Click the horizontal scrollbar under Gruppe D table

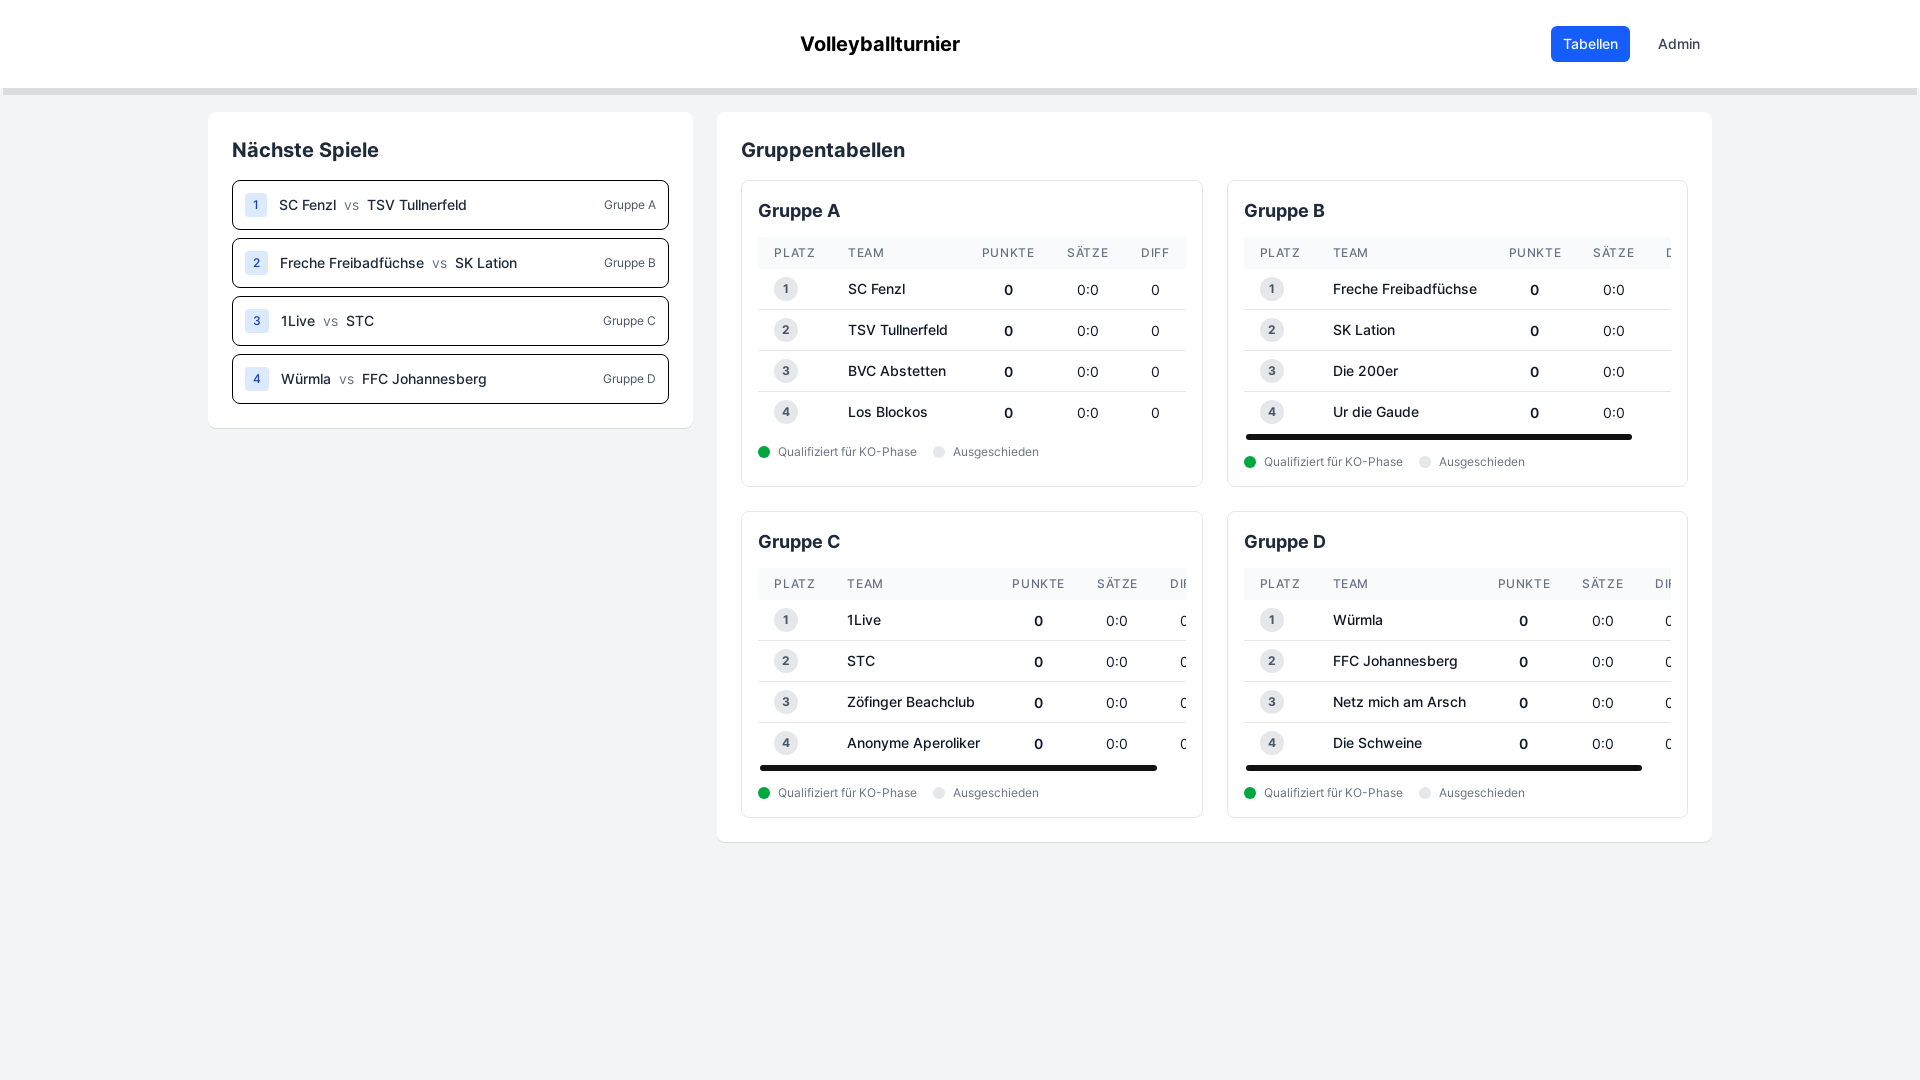pyautogui.click(x=1444, y=768)
